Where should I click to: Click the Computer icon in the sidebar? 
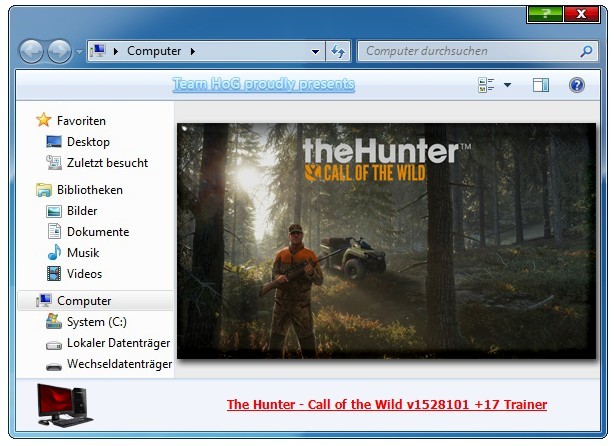[44, 300]
